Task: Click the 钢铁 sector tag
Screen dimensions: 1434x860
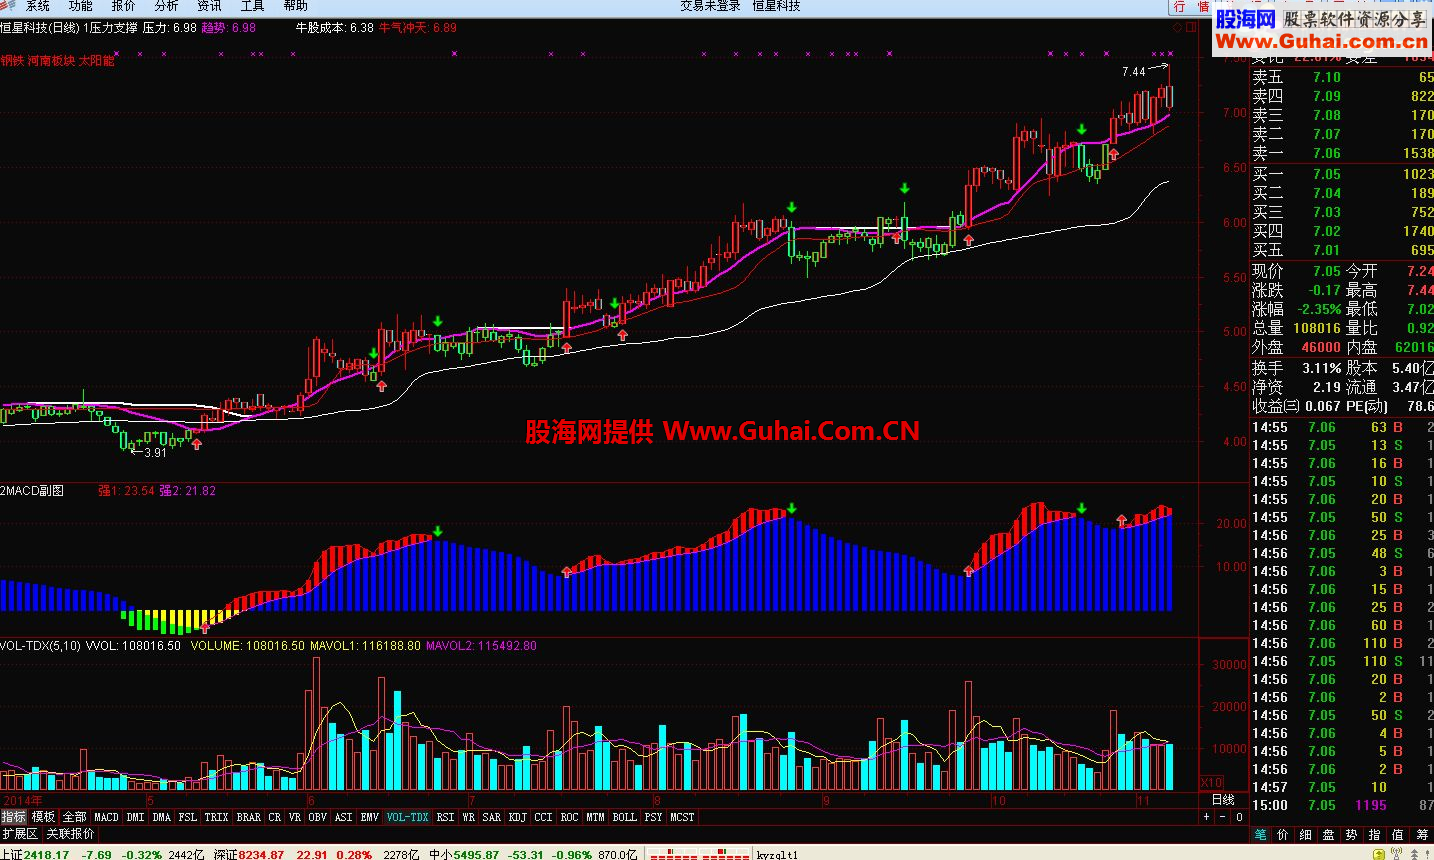Action: tap(12, 61)
